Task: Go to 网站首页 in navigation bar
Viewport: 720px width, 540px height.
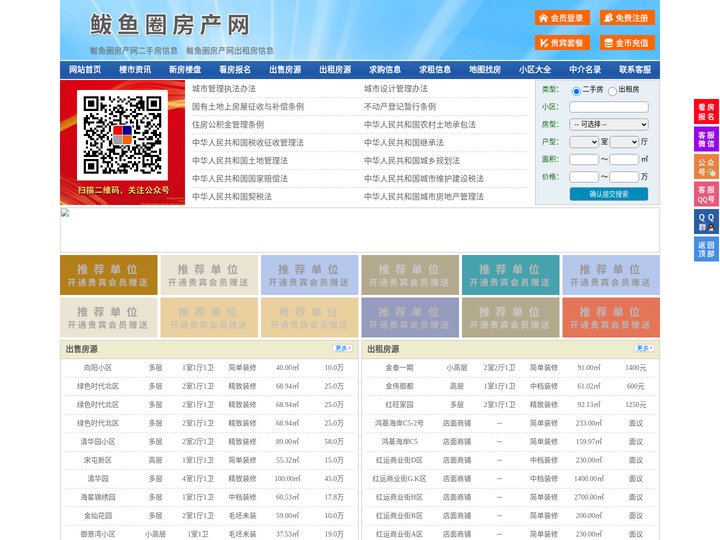Action: click(x=85, y=70)
